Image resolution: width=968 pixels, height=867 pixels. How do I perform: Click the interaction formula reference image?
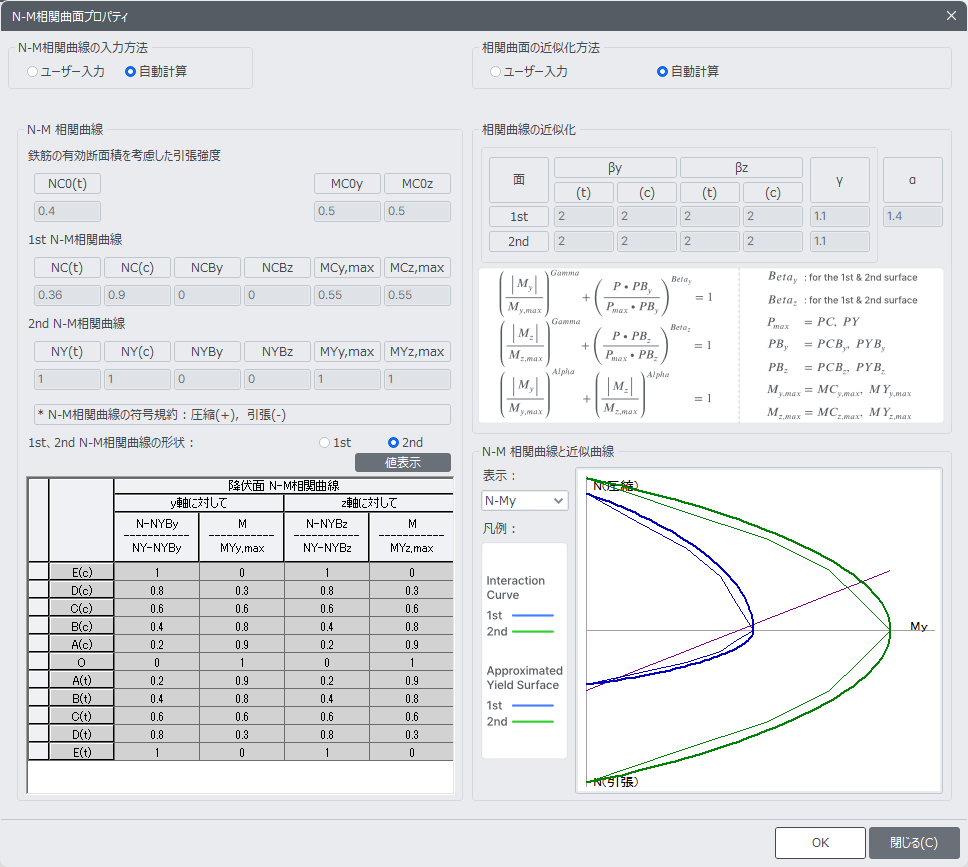[x=711, y=345]
